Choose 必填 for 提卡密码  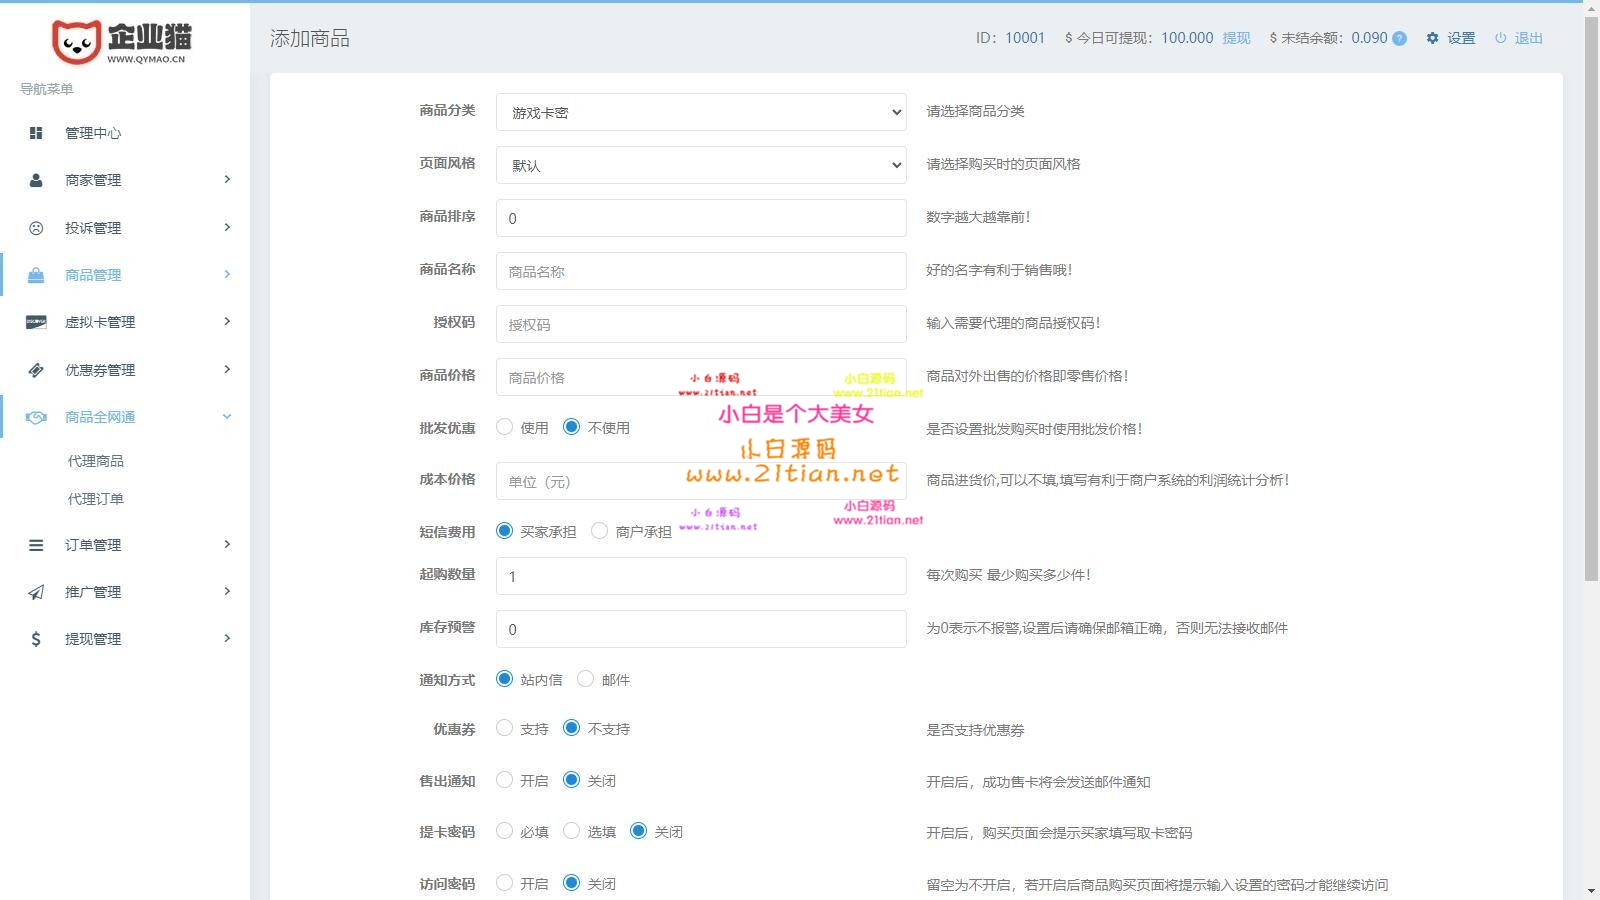coord(504,830)
